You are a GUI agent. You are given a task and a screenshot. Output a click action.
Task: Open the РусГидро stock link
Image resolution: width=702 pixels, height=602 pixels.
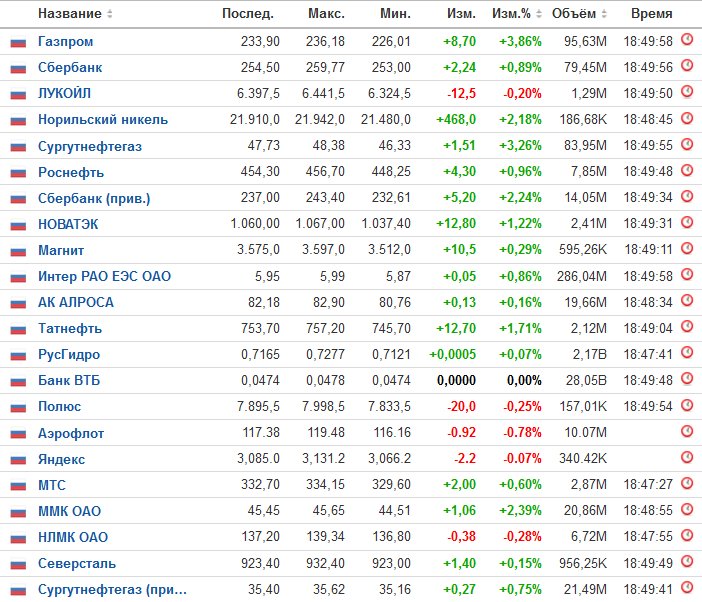coord(69,354)
